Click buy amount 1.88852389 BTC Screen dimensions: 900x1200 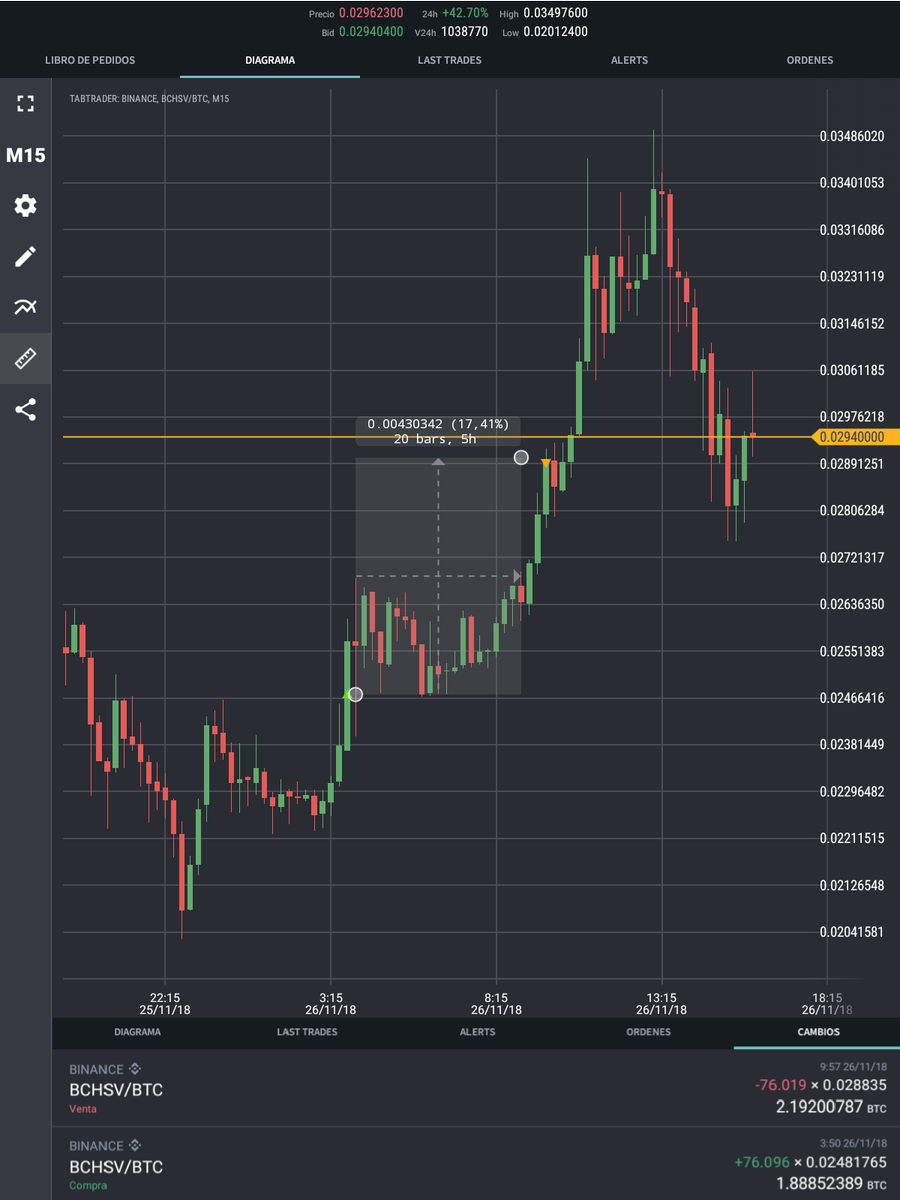tap(831, 1184)
